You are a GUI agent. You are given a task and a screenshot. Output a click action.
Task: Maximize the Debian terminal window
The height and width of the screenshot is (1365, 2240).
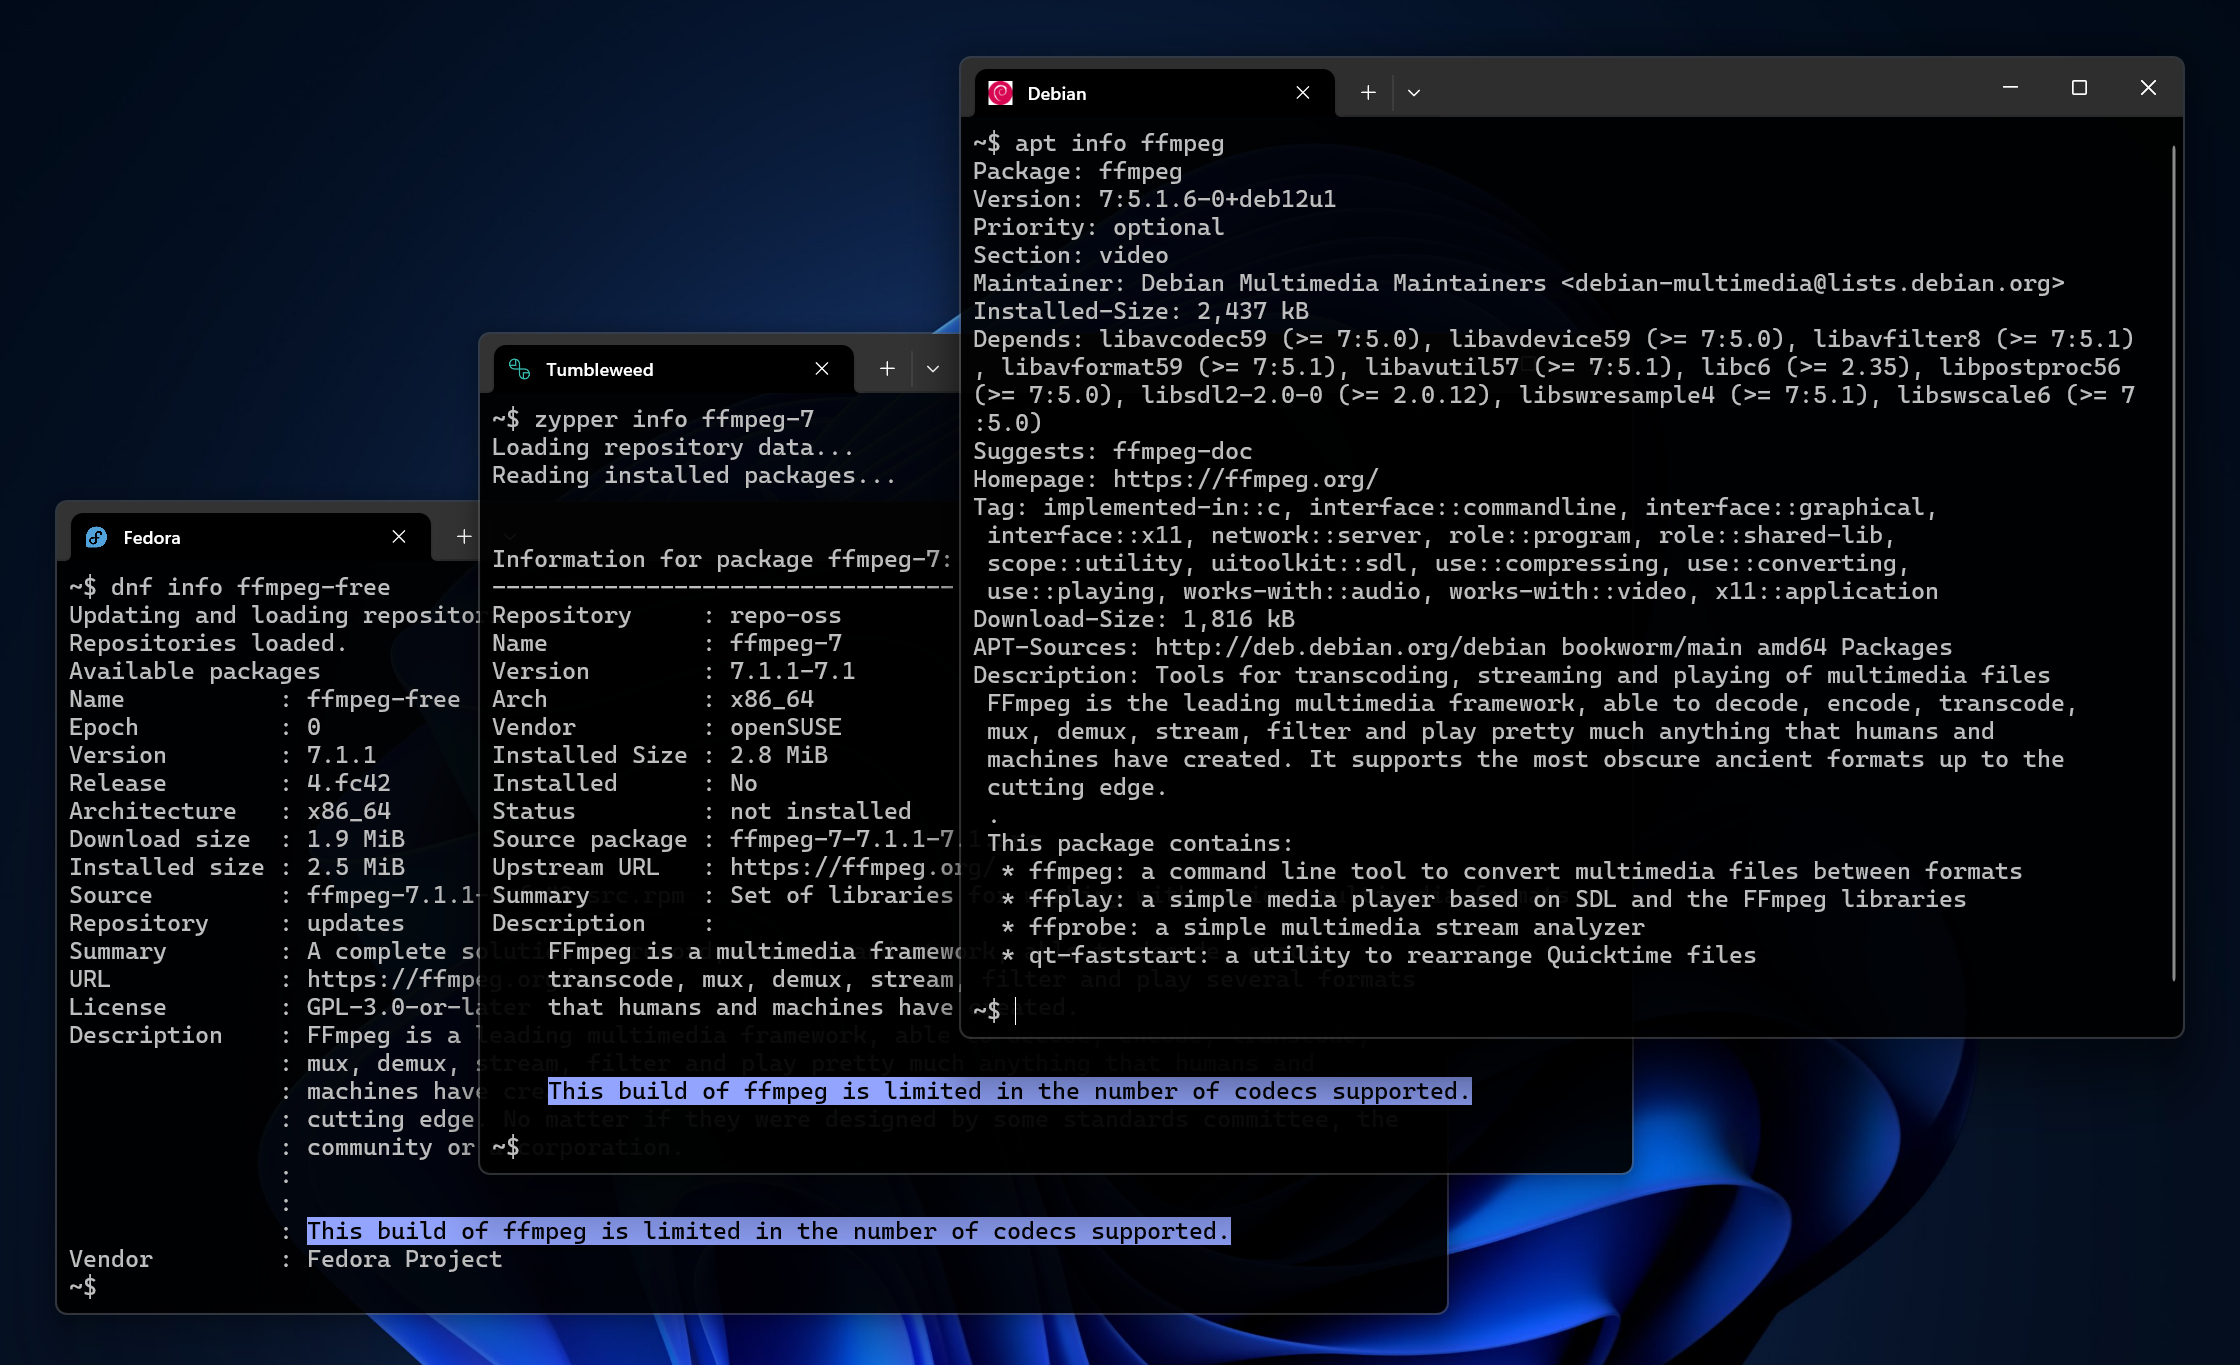coord(2079,88)
